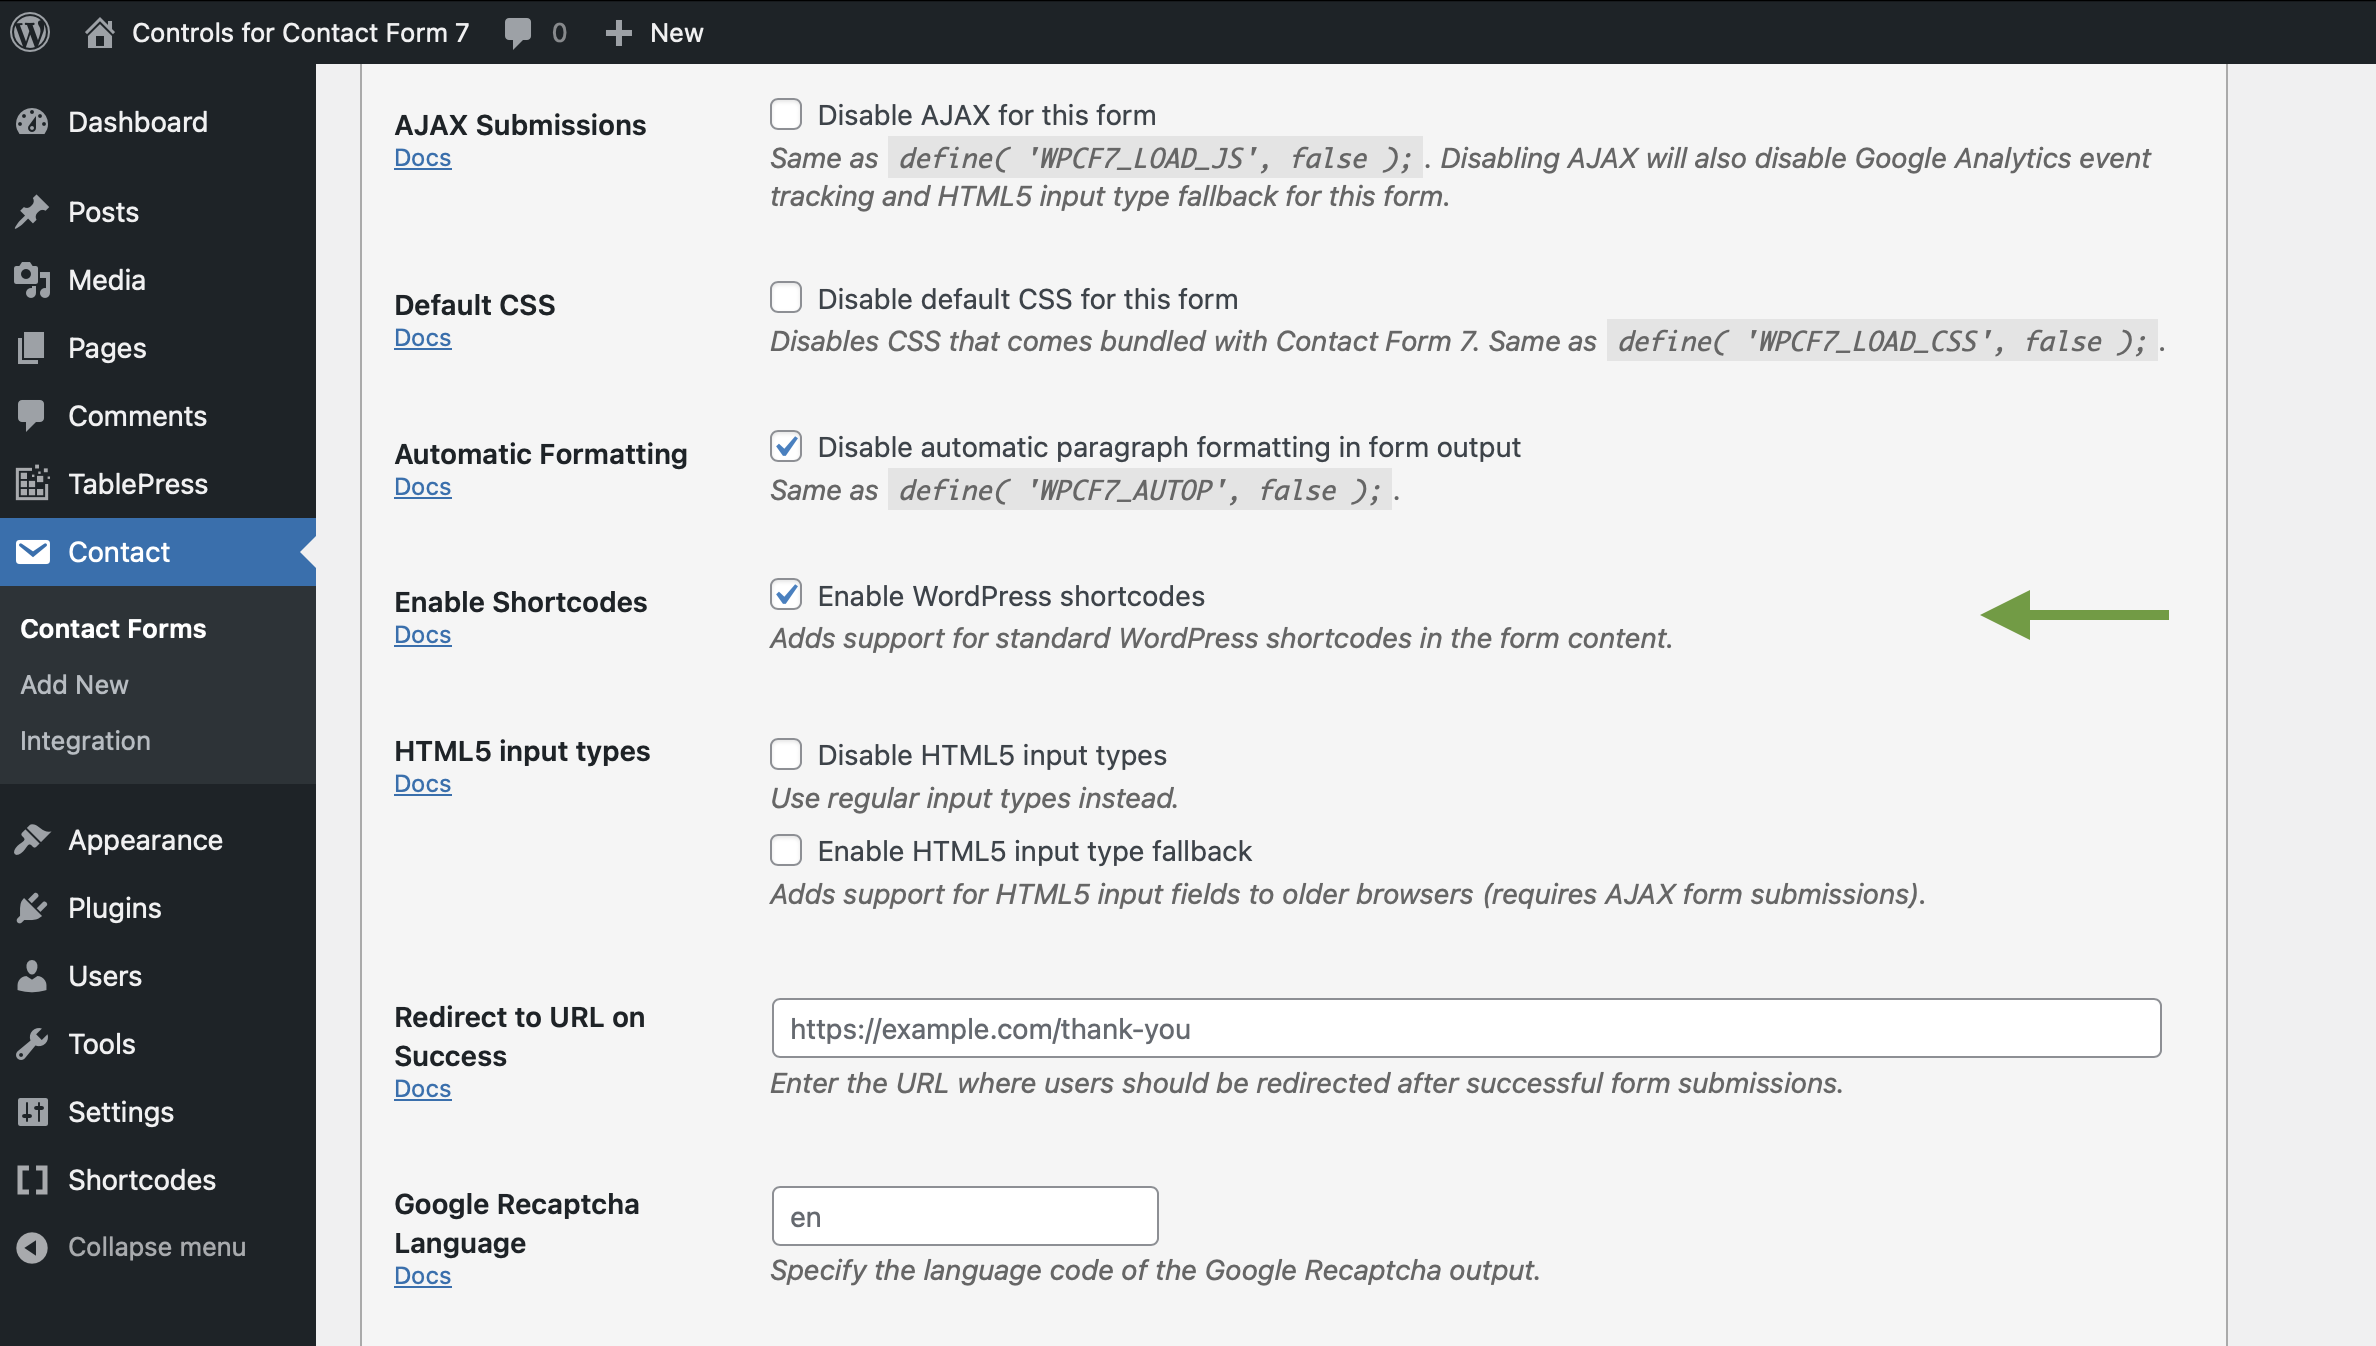
Task: Open Enable Shortcodes Docs link
Action: pos(423,635)
